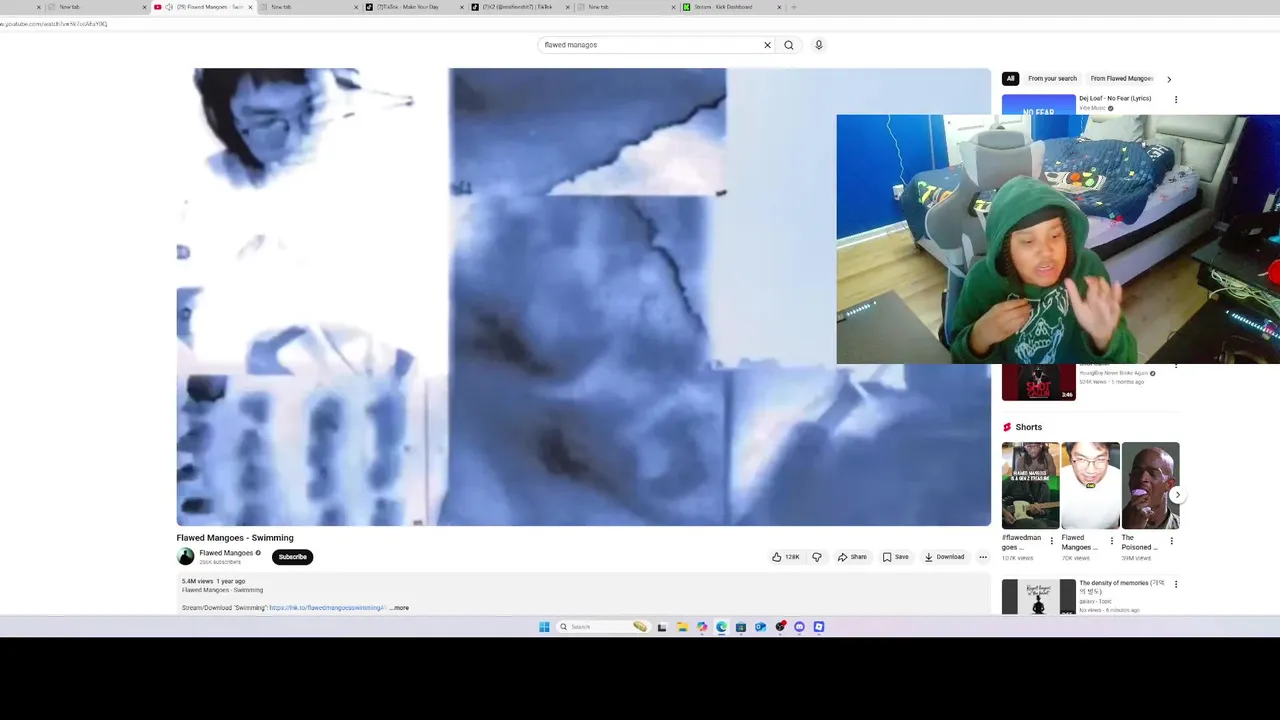Screen dimensions: 1280x720
Task: Open options for The density of memories
Action: (x=1176, y=584)
